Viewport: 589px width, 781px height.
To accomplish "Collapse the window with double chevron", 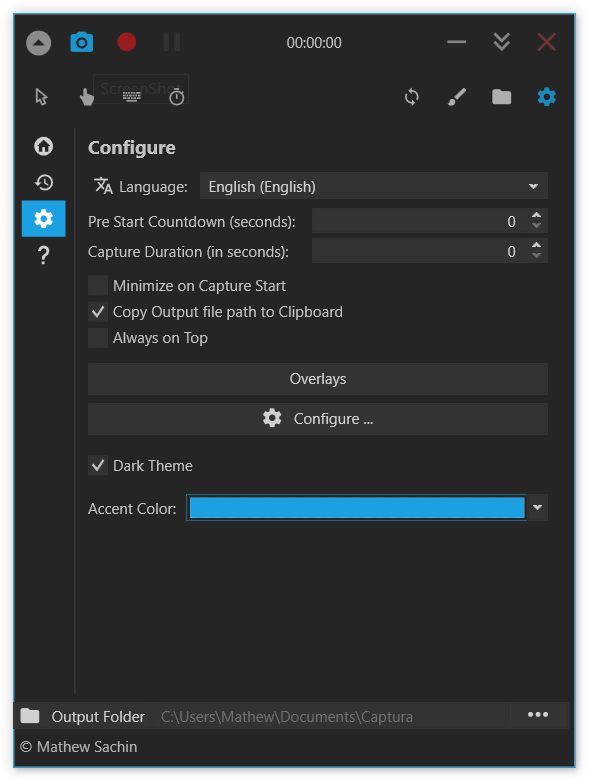I will (501, 42).
